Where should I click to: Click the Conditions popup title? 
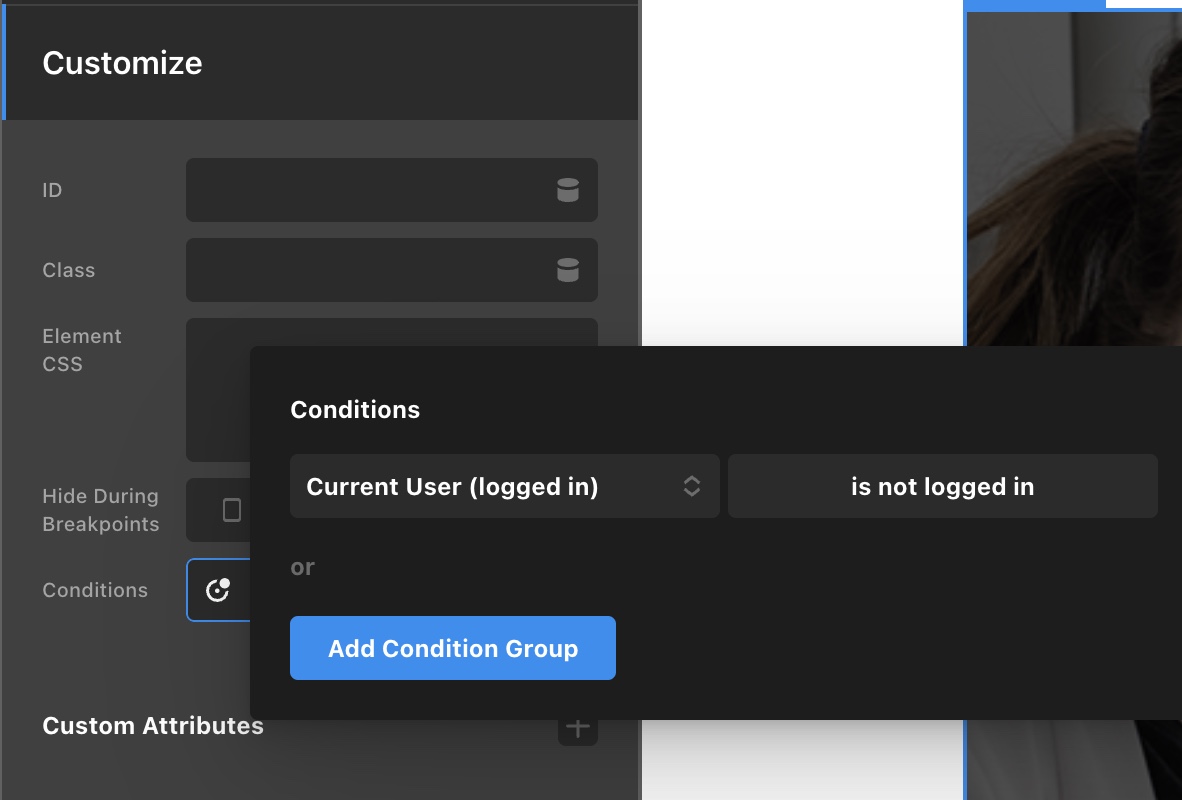coord(355,409)
